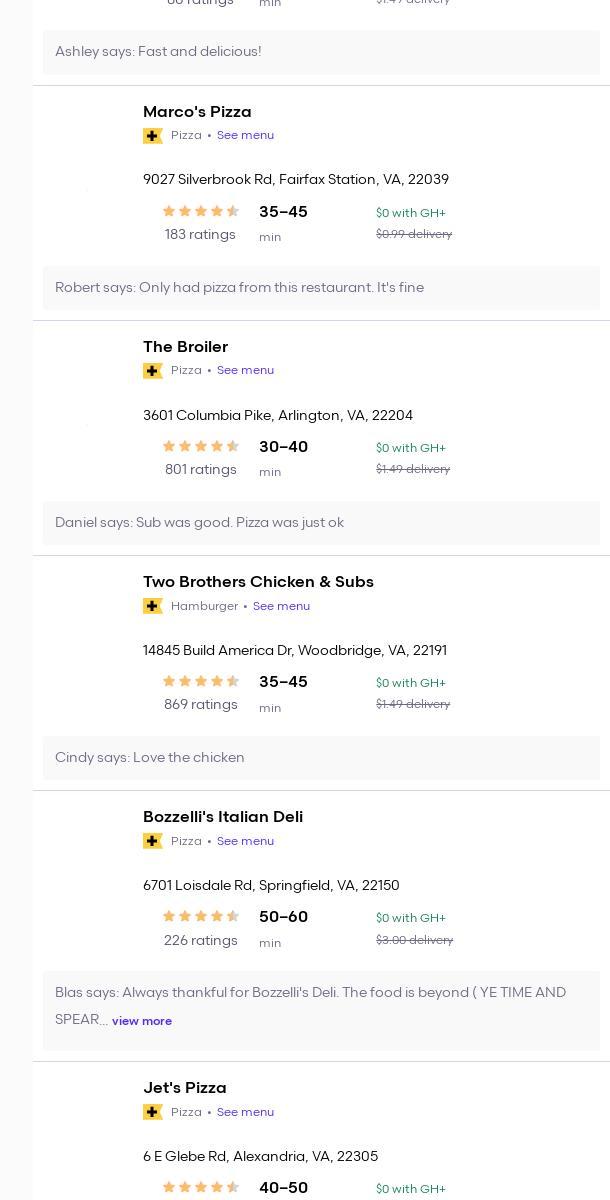Image resolution: width=610 pixels, height=1200 pixels.
Task: Click Bozzelli's Italian Deli restaurant heading
Action: [x=223, y=817]
